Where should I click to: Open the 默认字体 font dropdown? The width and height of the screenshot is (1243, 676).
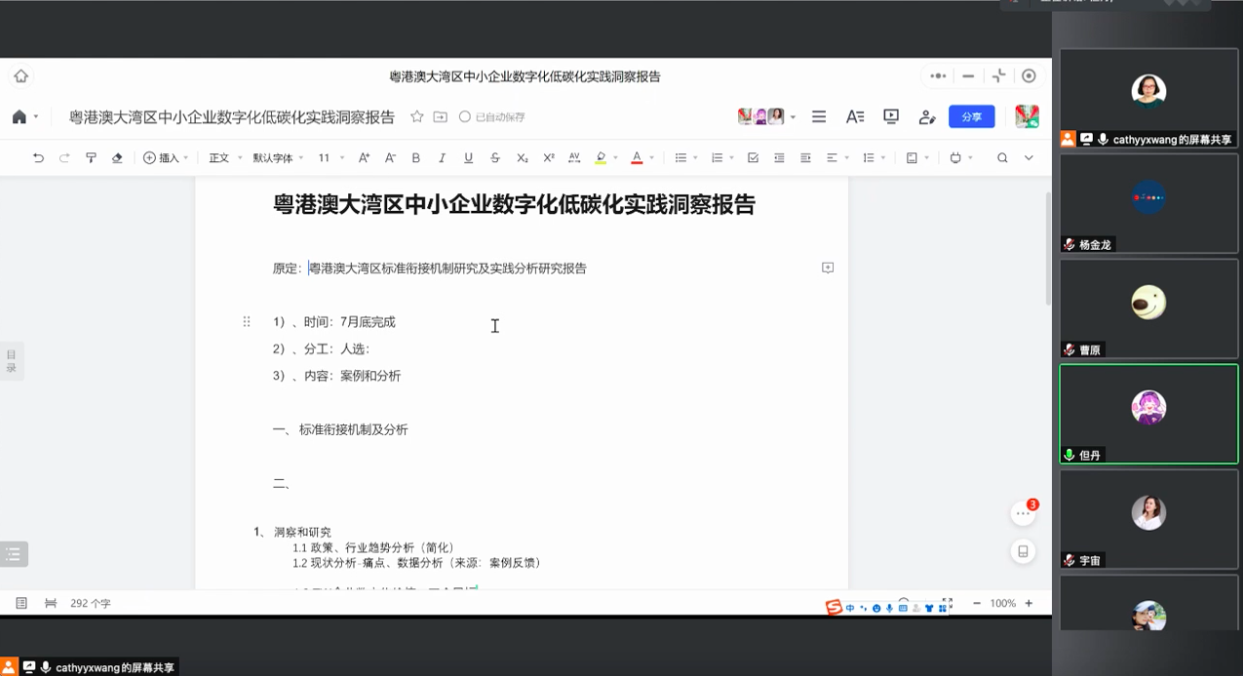click(276, 158)
